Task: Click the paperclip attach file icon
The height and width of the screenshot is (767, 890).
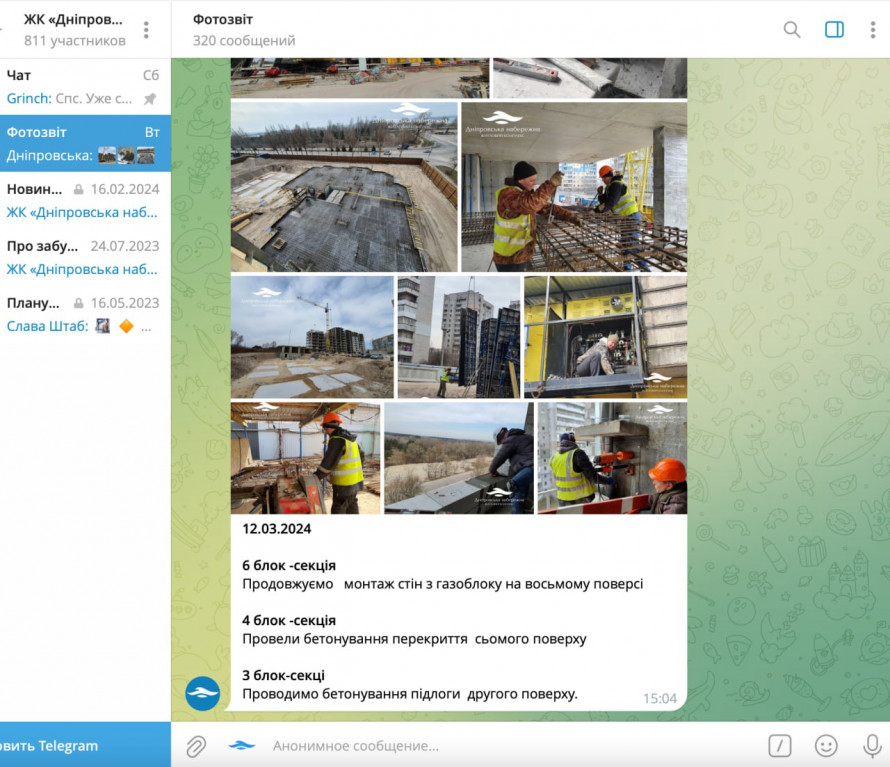Action: 196,746
